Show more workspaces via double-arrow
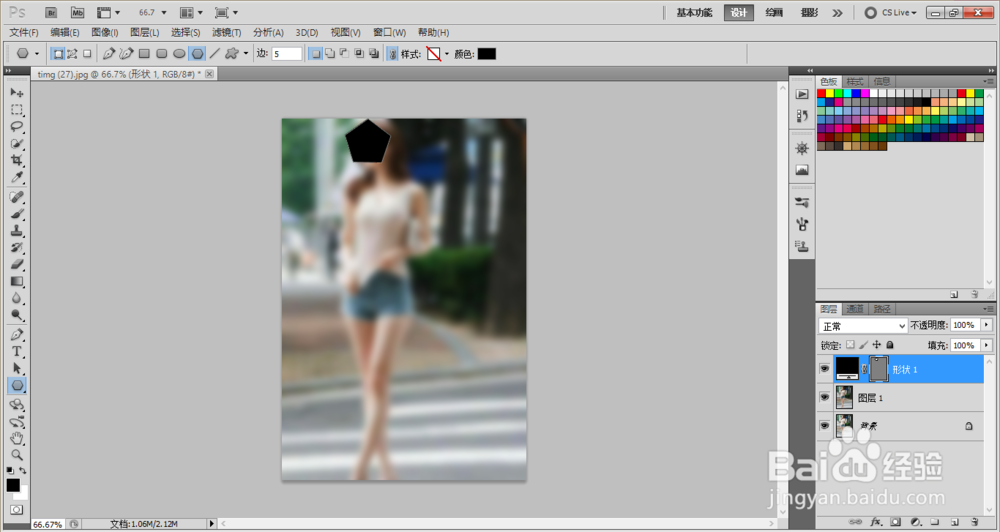Viewport: 1000px width, 532px height. point(837,13)
